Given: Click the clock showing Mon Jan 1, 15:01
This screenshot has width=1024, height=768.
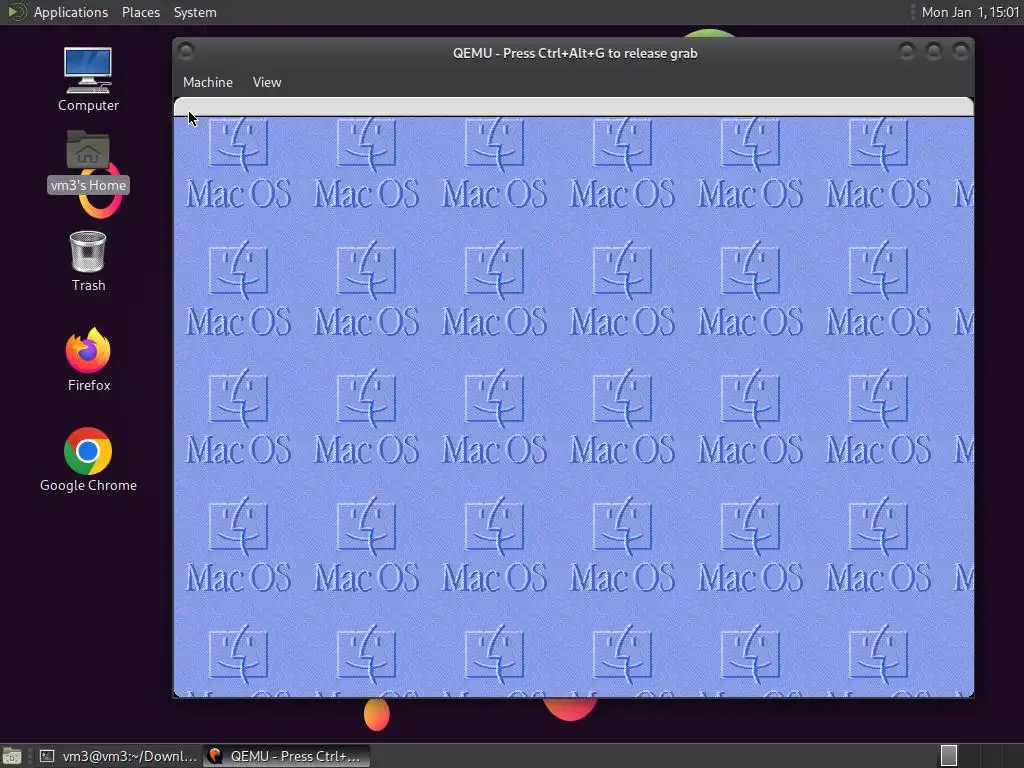Looking at the screenshot, I should (x=970, y=12).
